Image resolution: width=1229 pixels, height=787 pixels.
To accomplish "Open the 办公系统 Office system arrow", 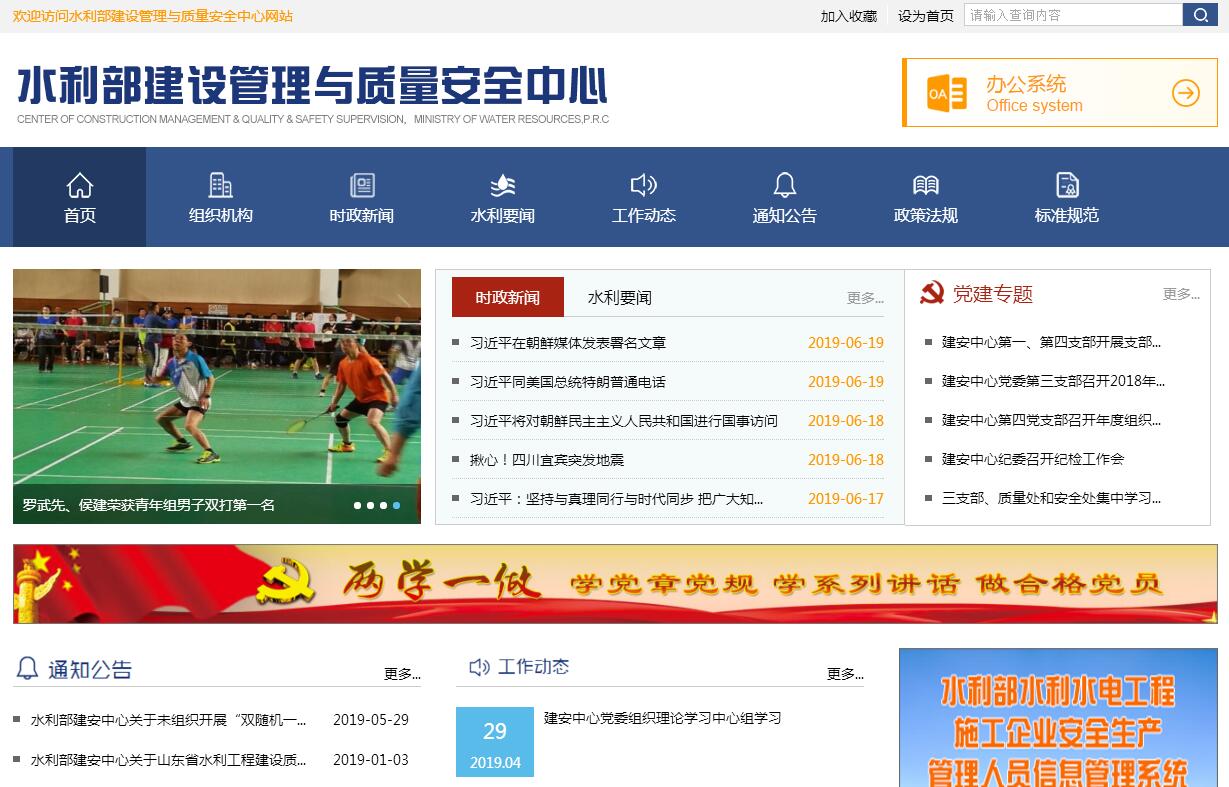I will 1186,93.
